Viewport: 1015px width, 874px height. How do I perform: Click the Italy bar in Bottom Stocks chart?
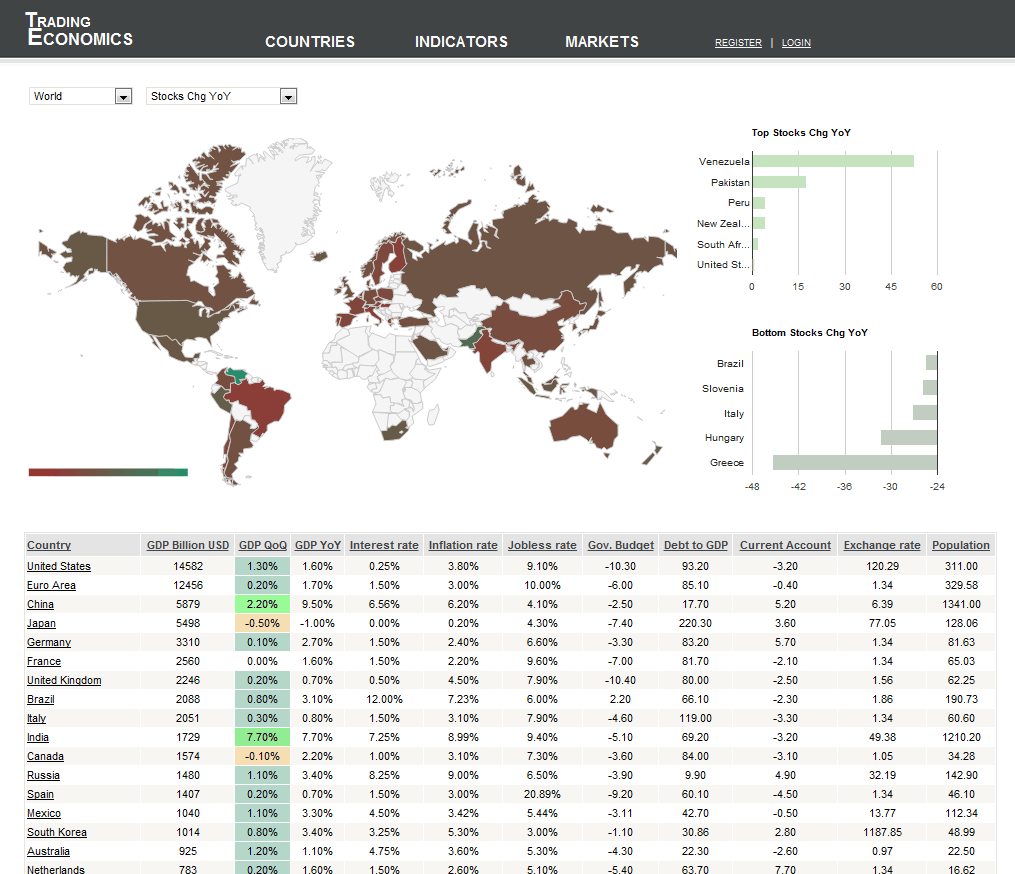[x=925, y=412]
